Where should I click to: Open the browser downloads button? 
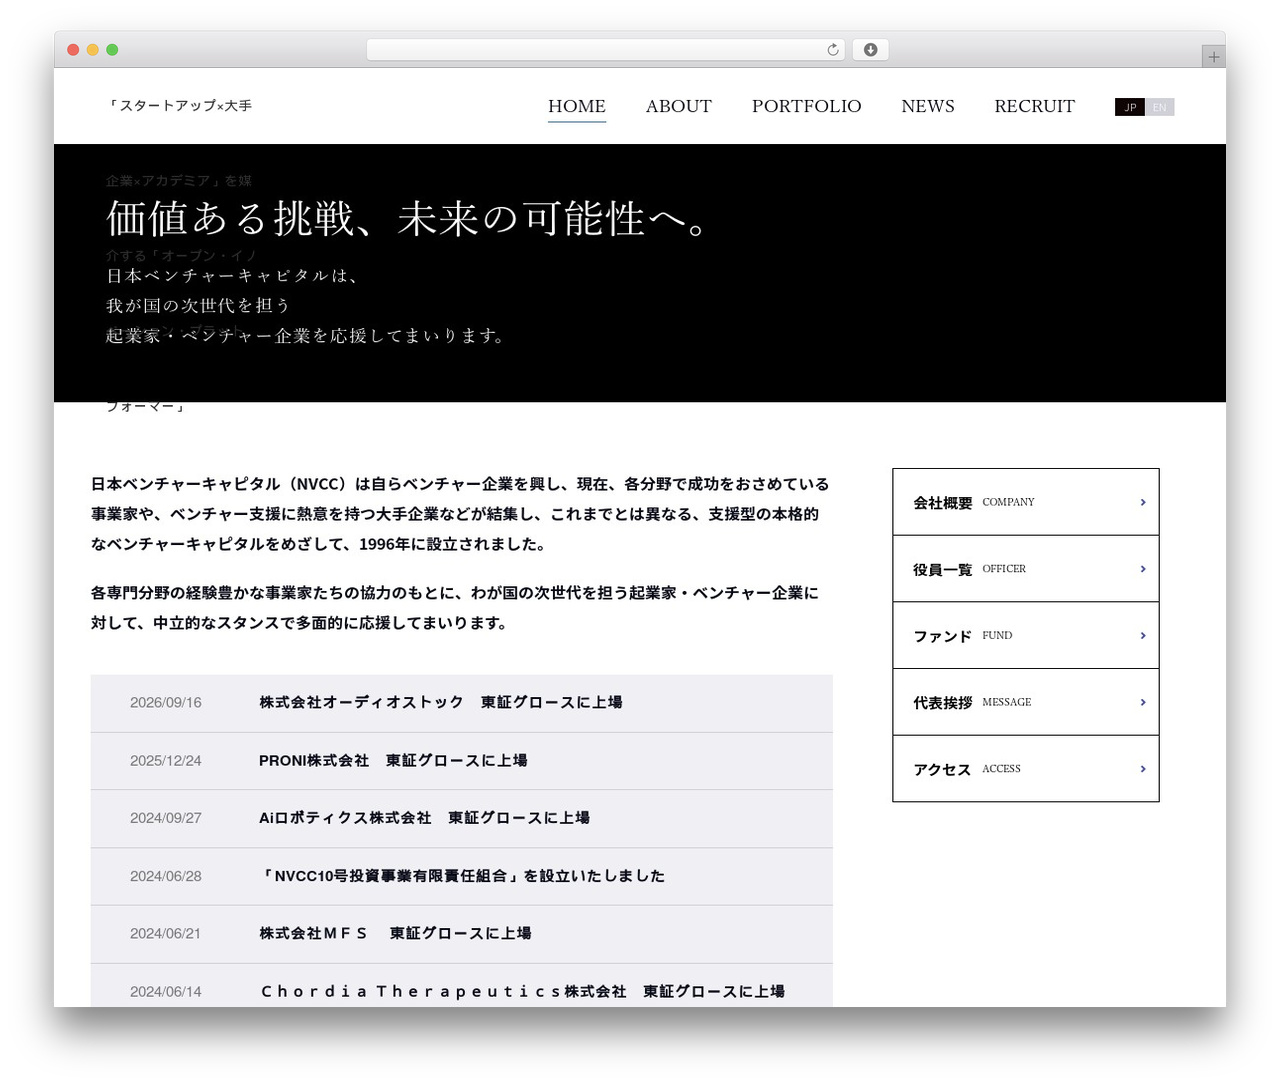(x=870, y=50)
